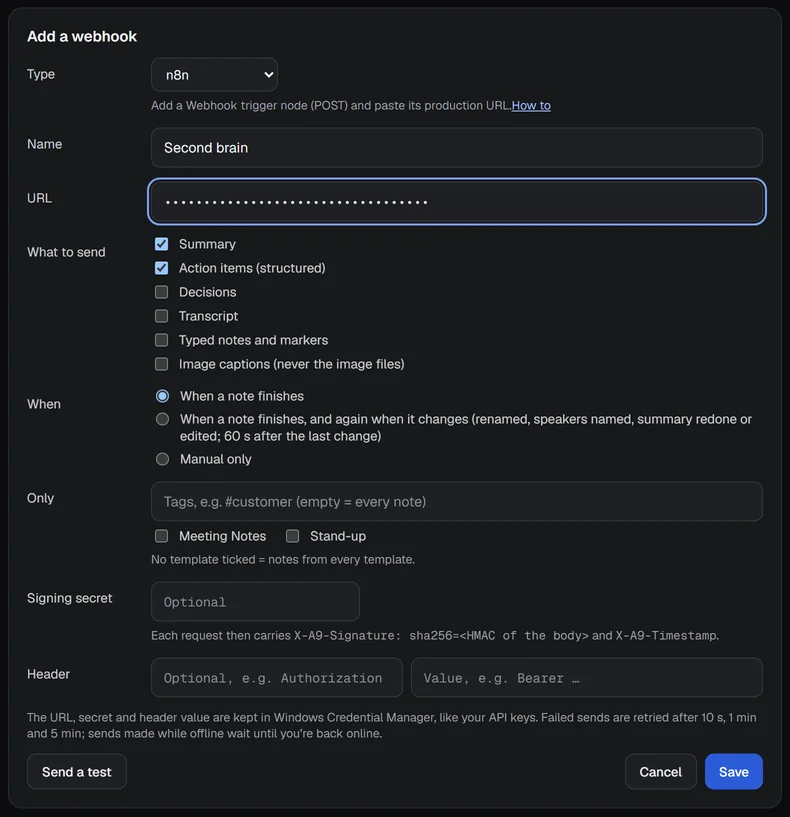Click the Windows Credential Manager note text
The height and width of the screenshot is (817, 790).
pos(391,725)
